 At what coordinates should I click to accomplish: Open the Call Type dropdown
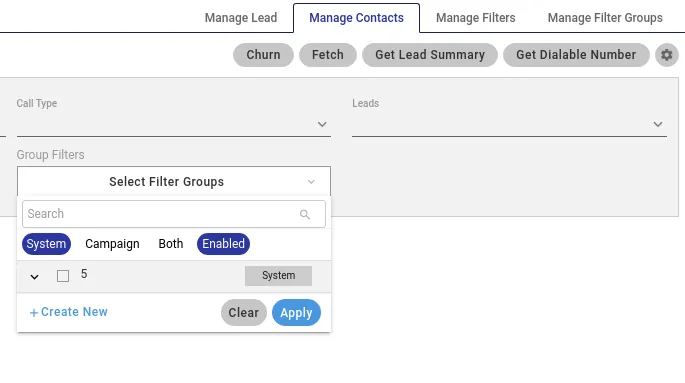click(173, 124)
